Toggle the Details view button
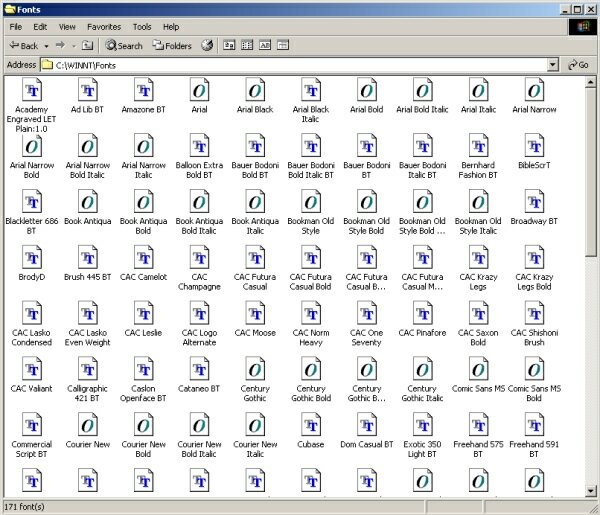Viewport: 600px width, 515px height. click(283, 45)
